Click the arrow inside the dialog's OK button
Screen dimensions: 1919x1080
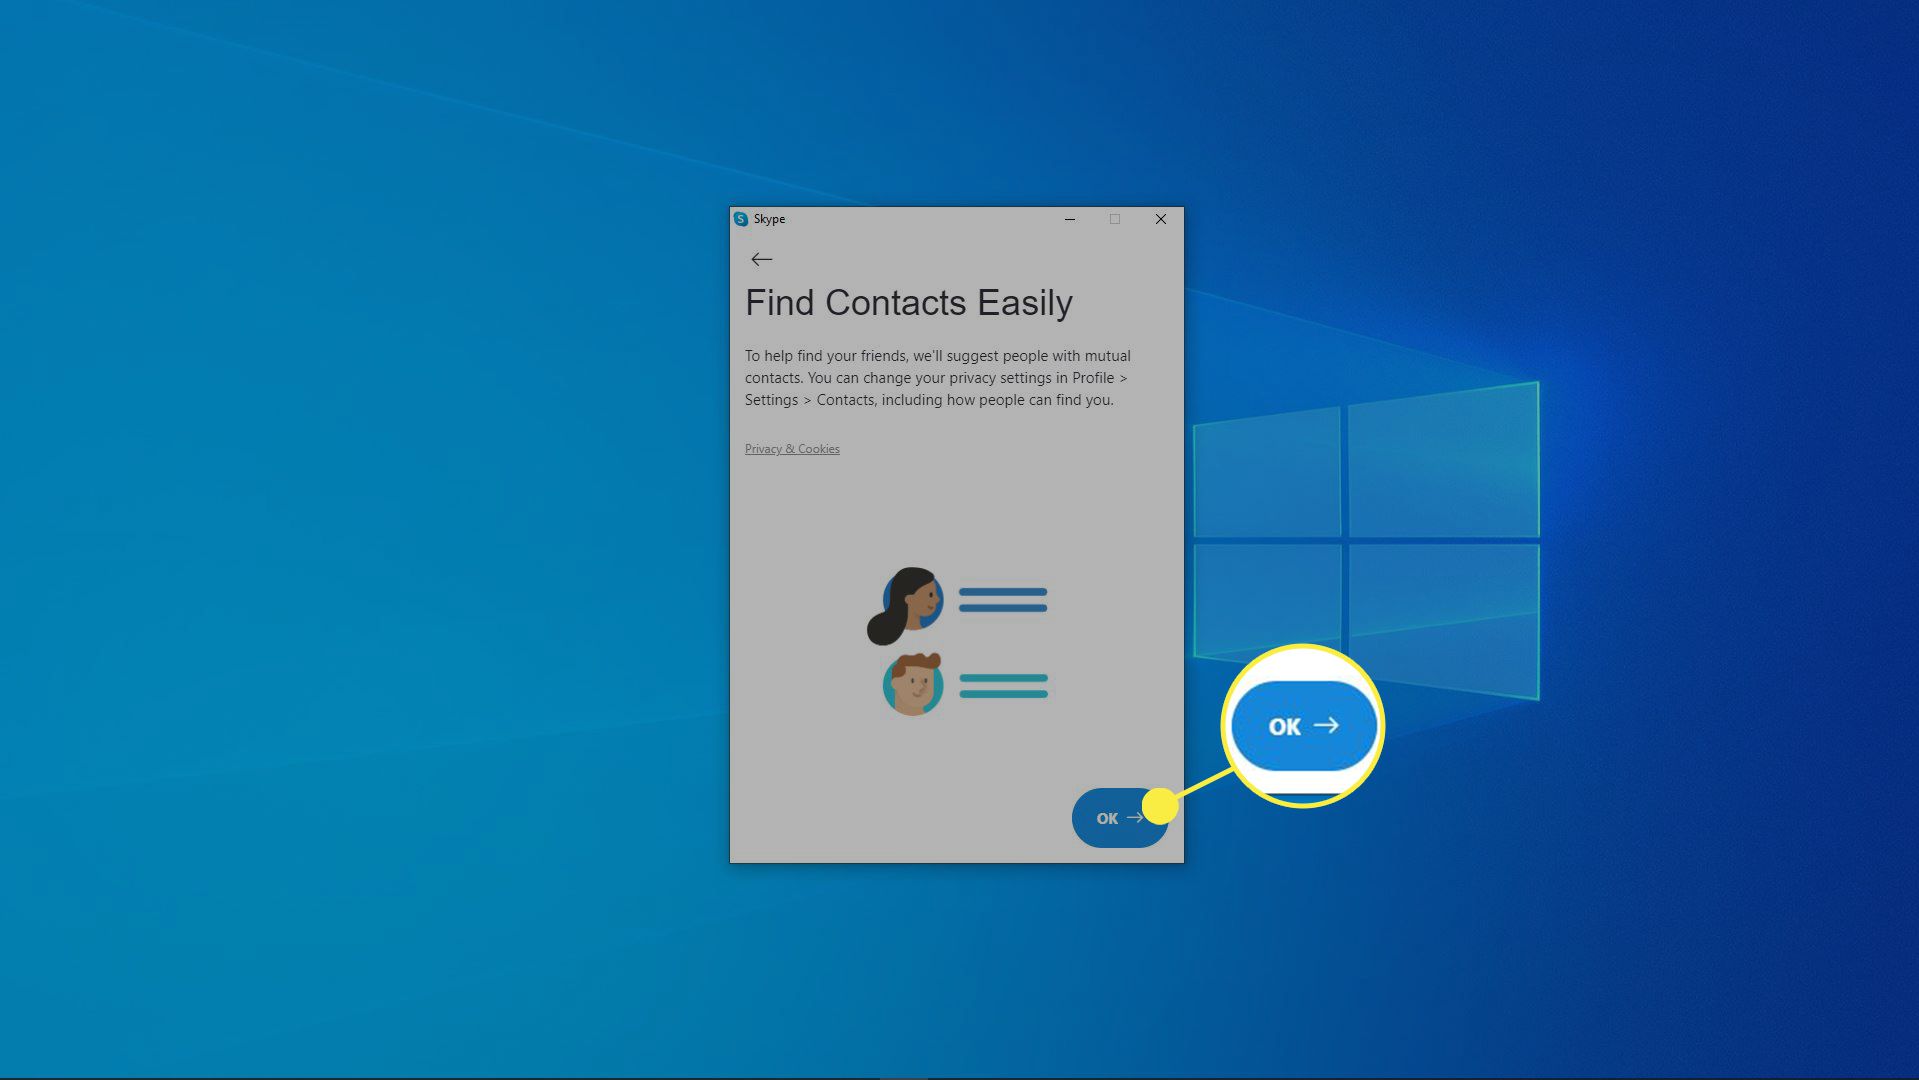1134,818
